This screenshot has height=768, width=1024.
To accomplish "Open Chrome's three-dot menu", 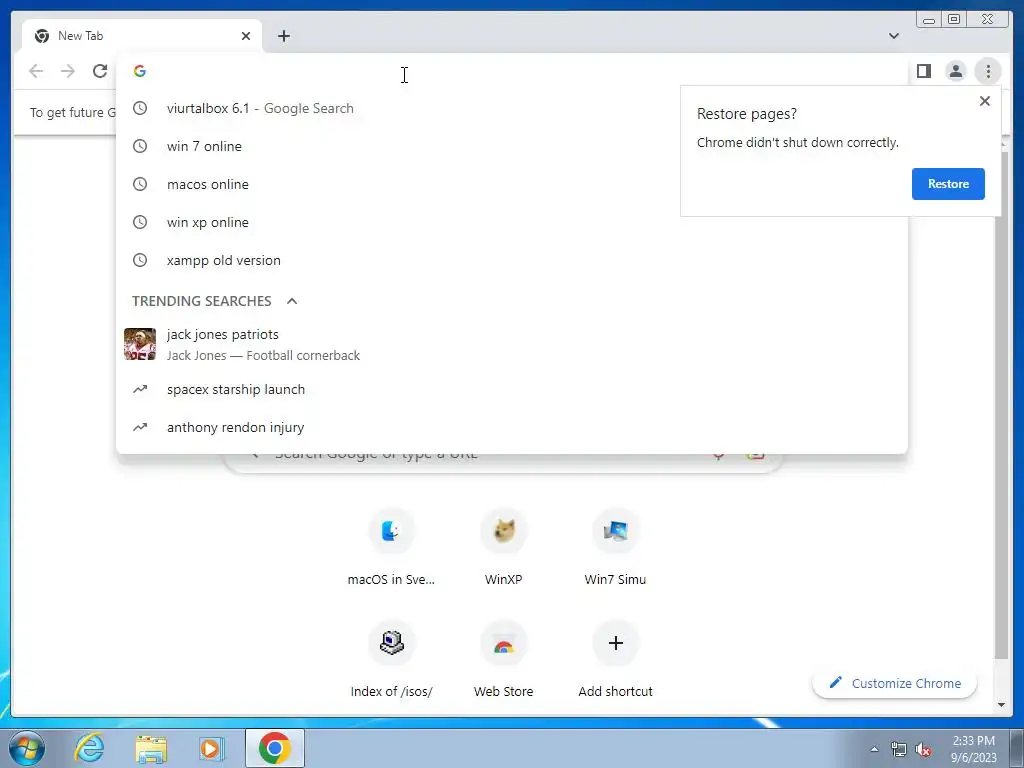I will [988, 71].
